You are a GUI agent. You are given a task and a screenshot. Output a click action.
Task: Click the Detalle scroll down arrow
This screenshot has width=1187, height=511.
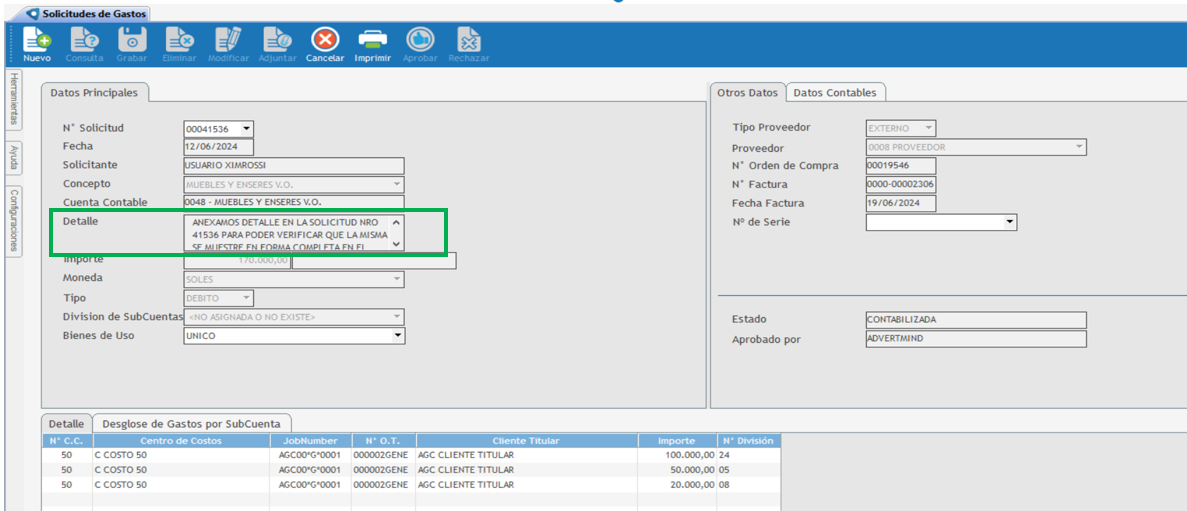point(397,245)
